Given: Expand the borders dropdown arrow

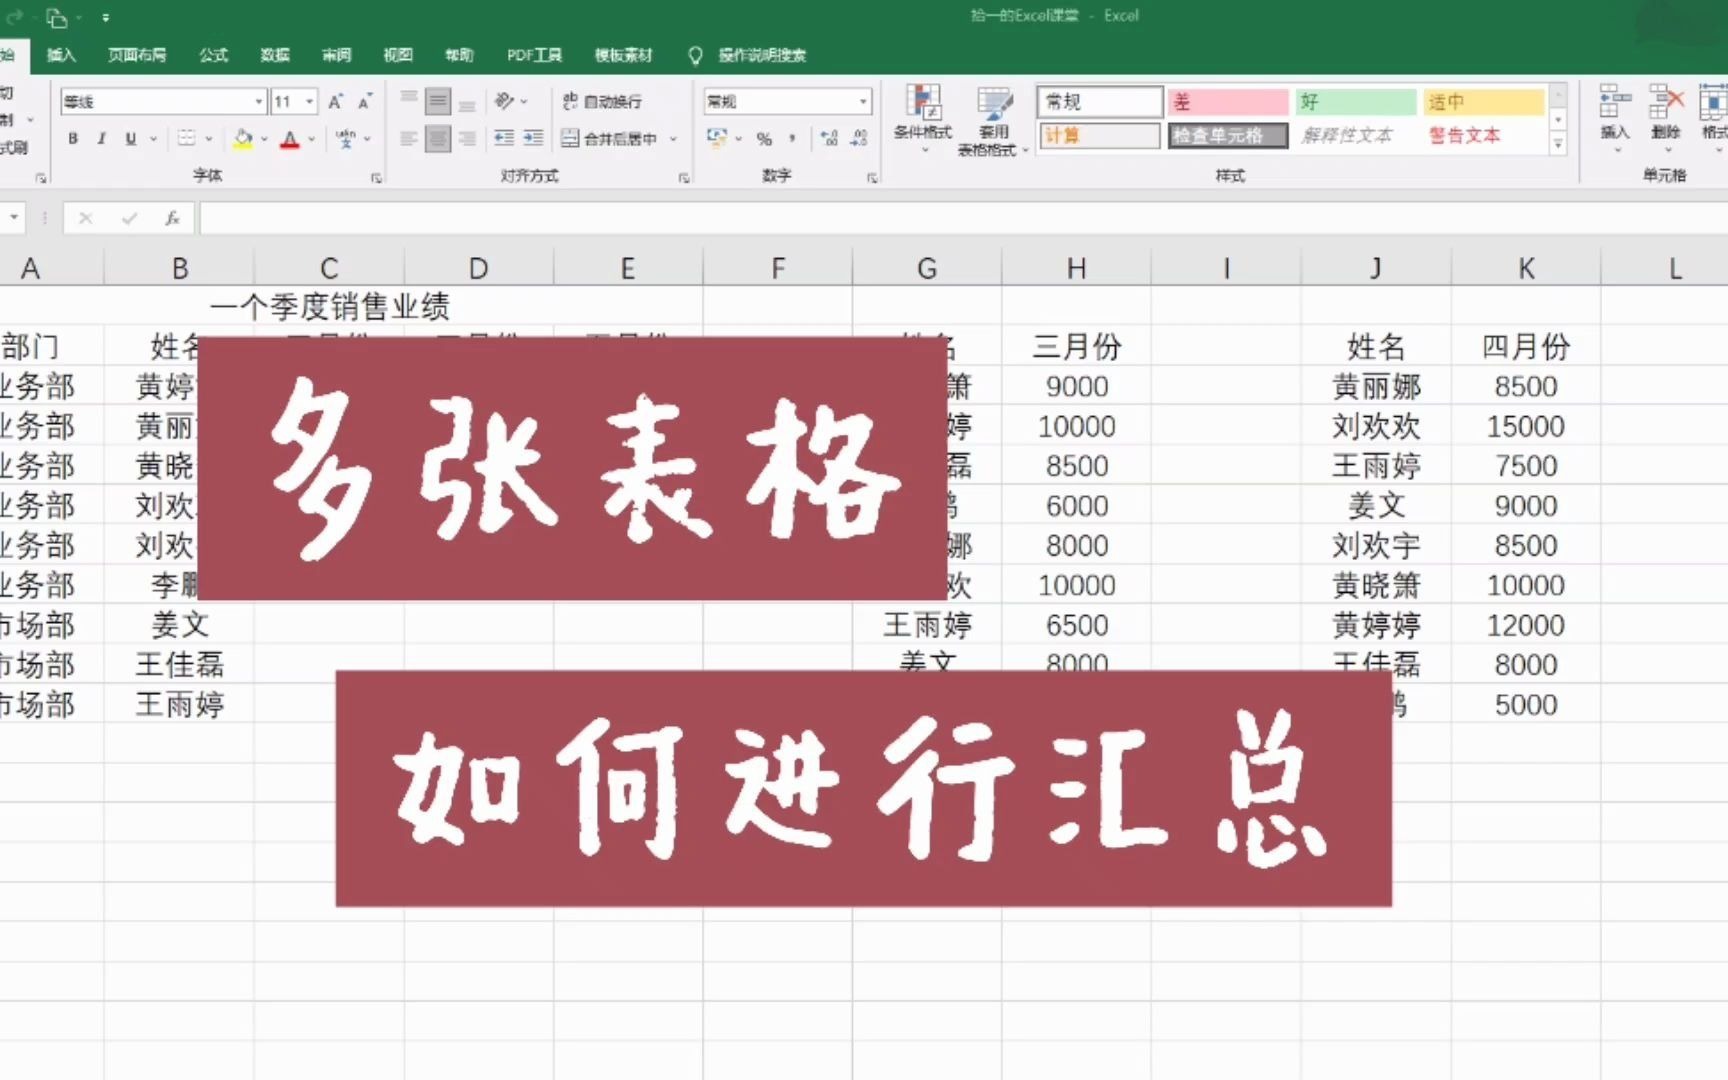Looking at the screenshot, I should pos(209,138).
